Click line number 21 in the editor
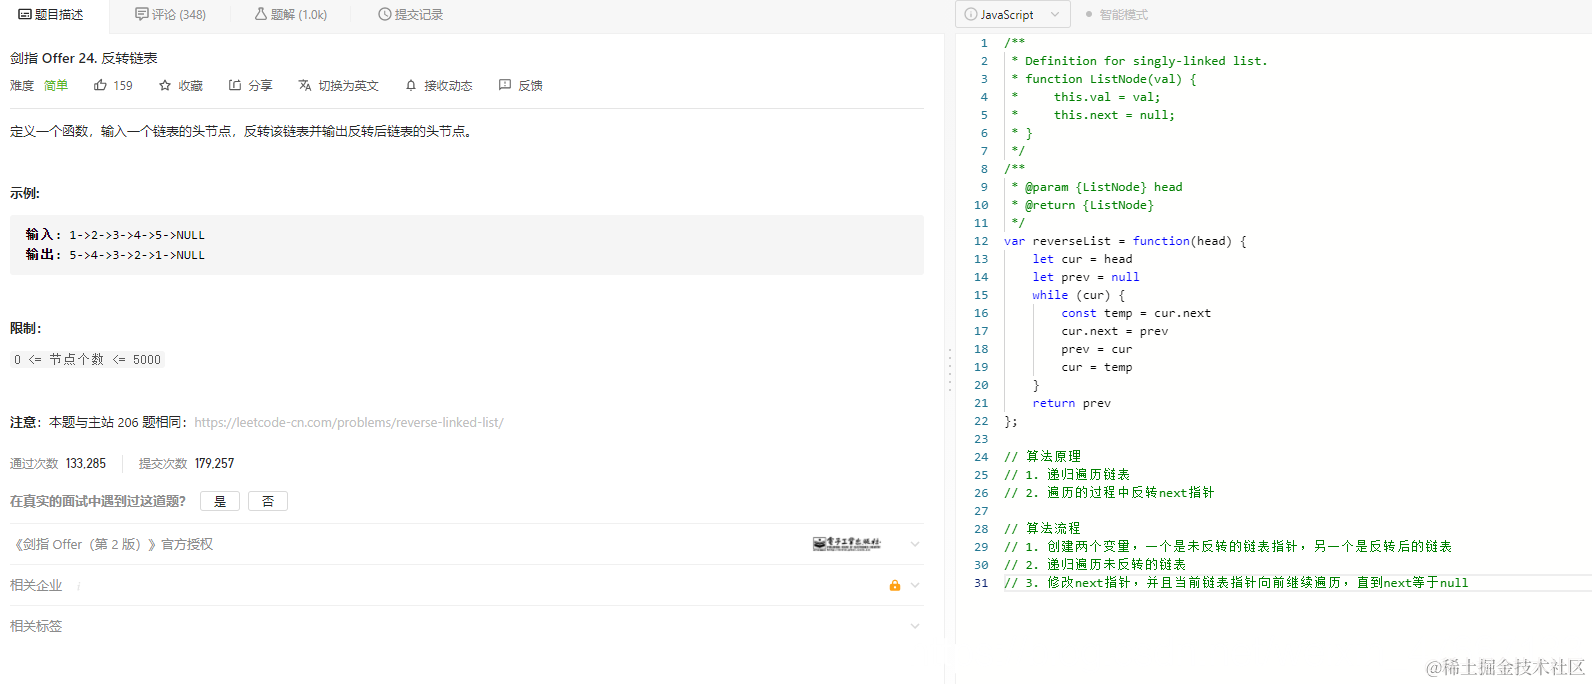1592x684 pixels. (981, 403)
